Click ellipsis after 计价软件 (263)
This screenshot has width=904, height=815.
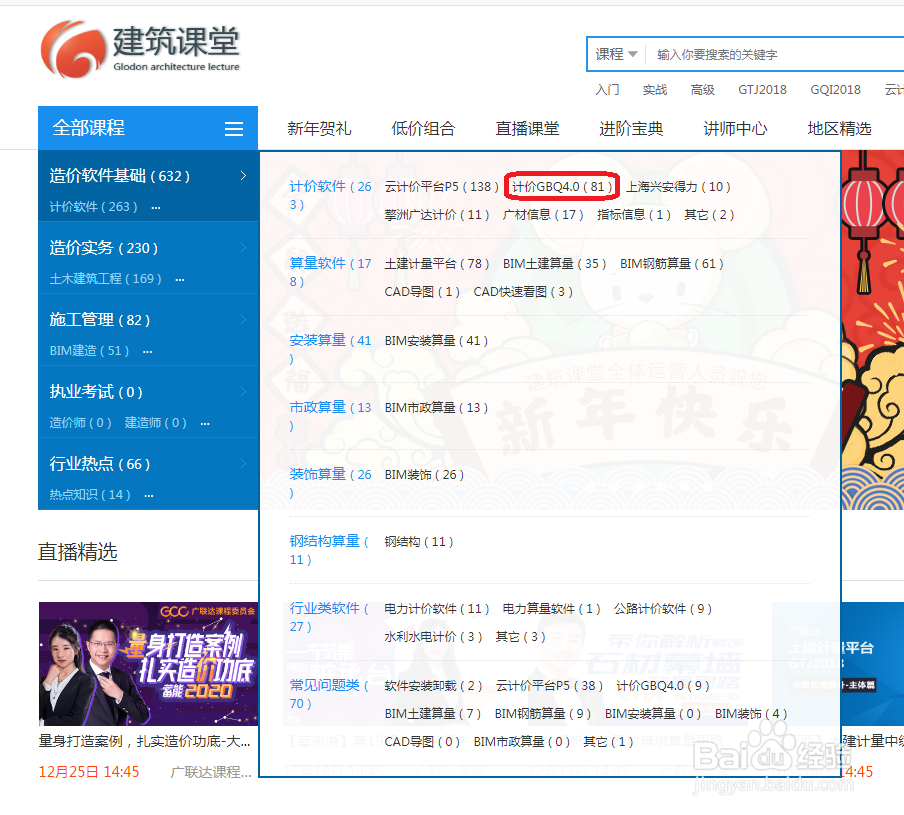click(156, 207)
